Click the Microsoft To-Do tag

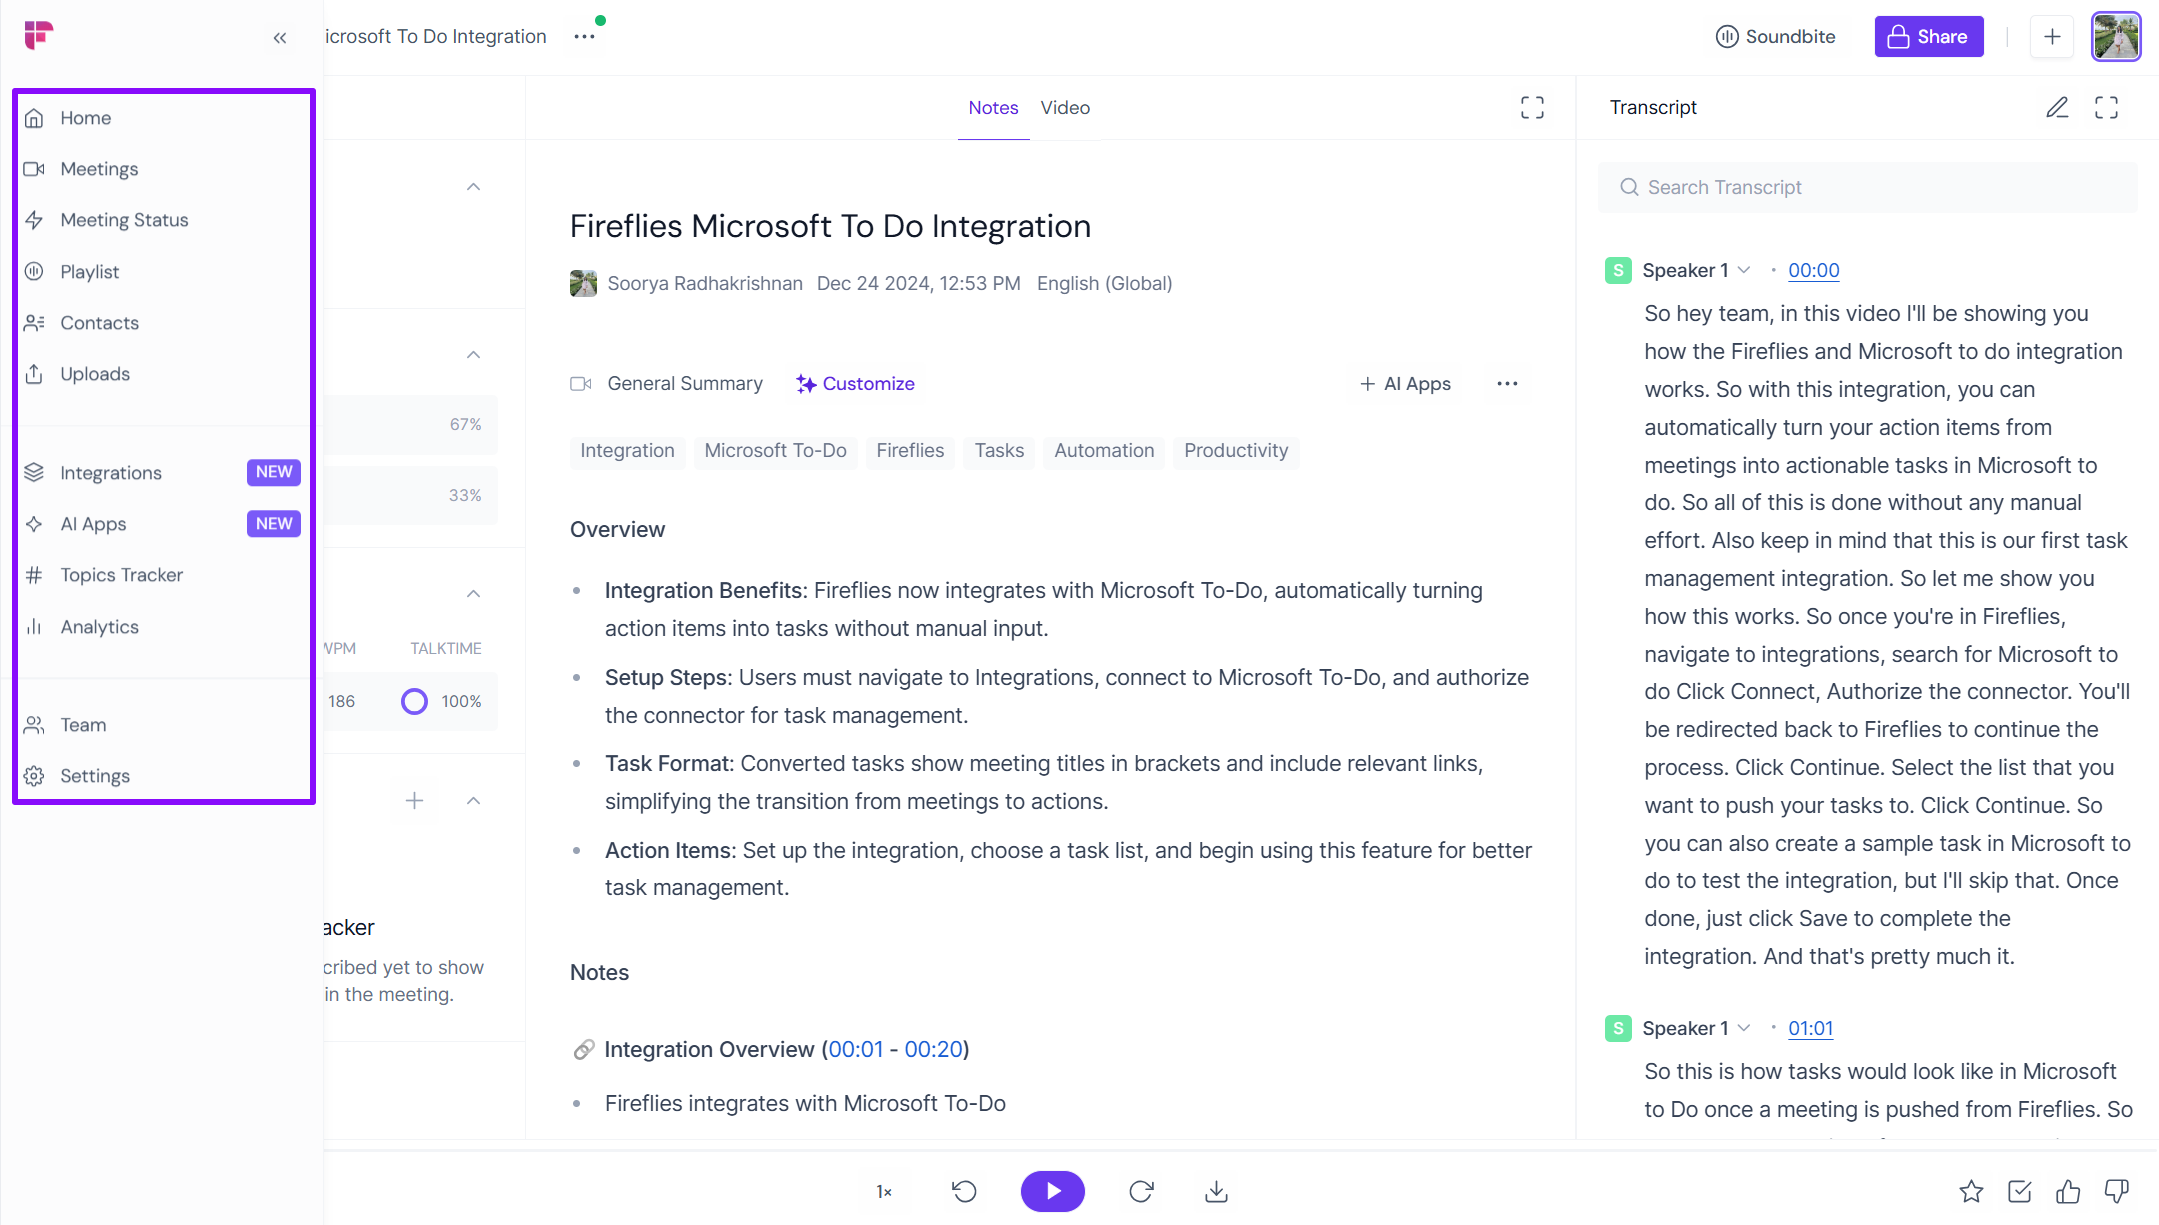click(x=775, y=451)
